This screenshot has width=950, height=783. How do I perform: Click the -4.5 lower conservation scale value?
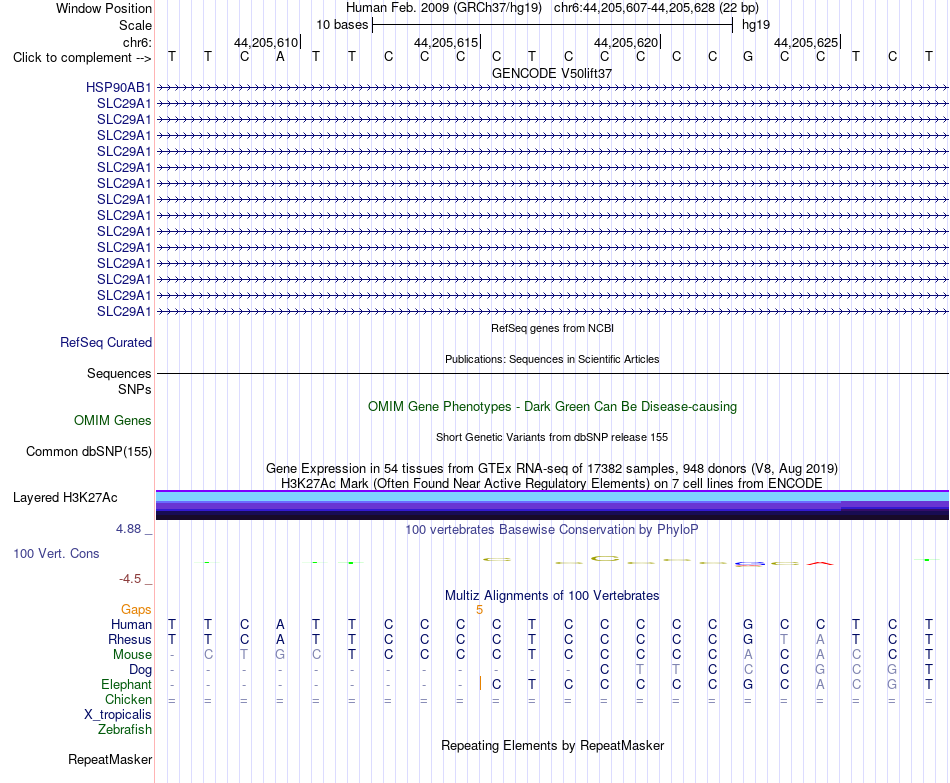coord(130,579)
